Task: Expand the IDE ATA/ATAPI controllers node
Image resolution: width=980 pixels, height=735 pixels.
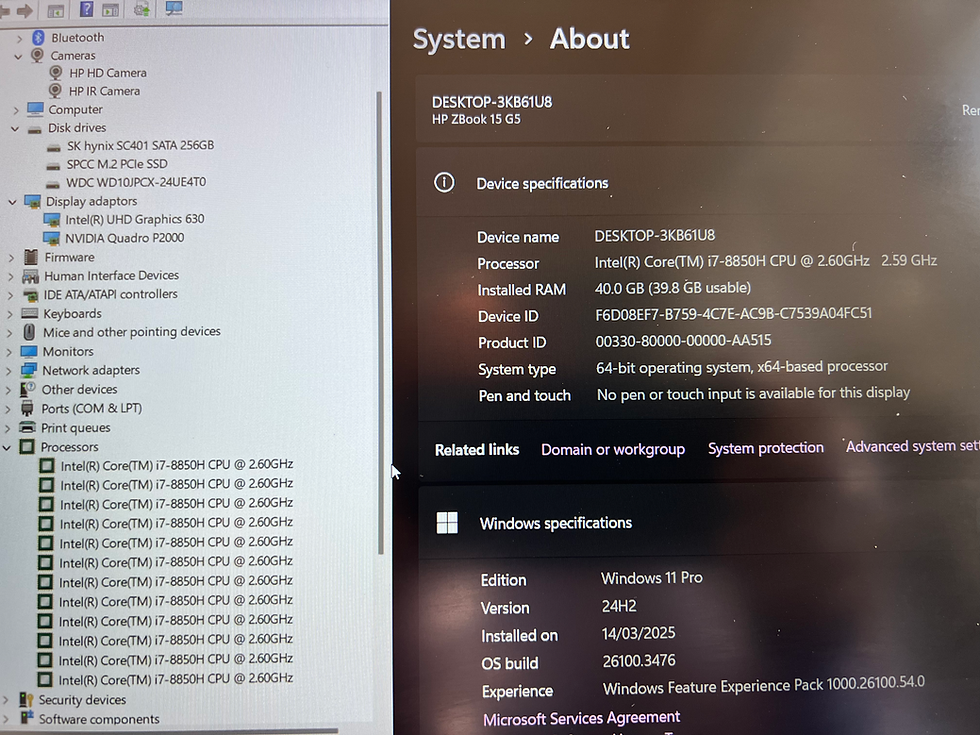Action: 10,295
